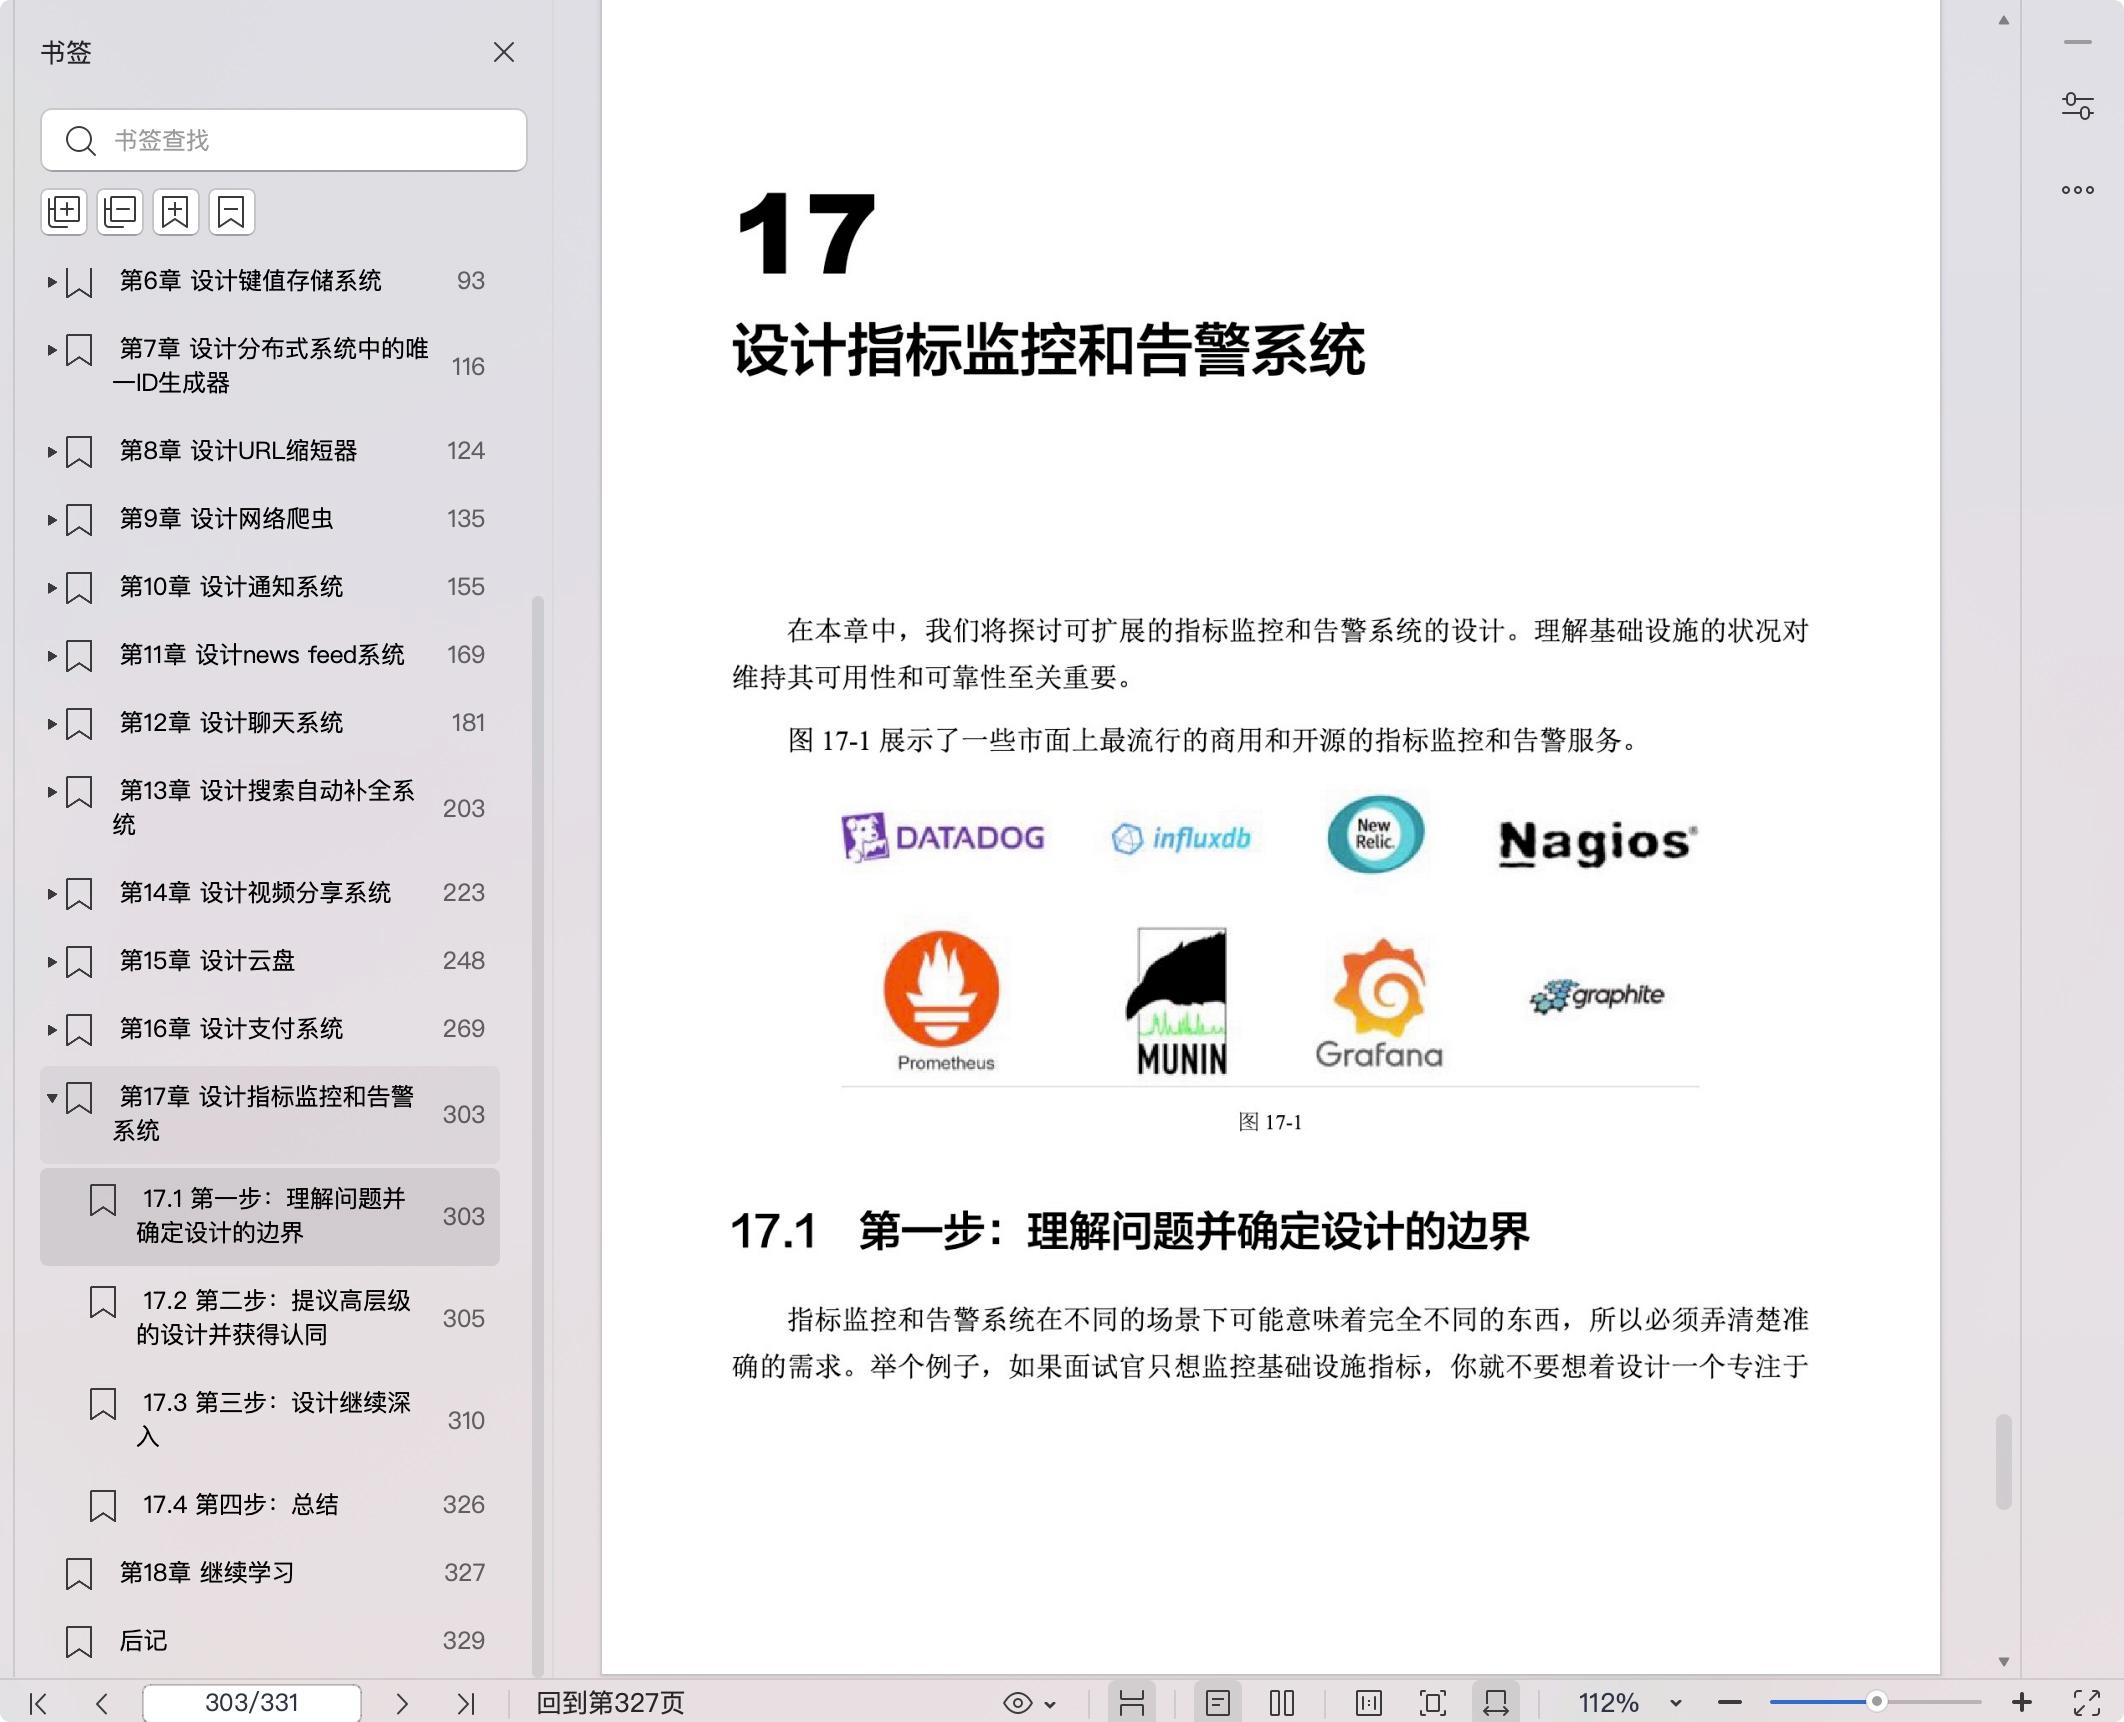Click the bookmark icon beside 第12章 设计聊天系统
Image resolution: width=2124 pixels, height=1722 pixels.
pyautogui.click(x=79, y=724)
